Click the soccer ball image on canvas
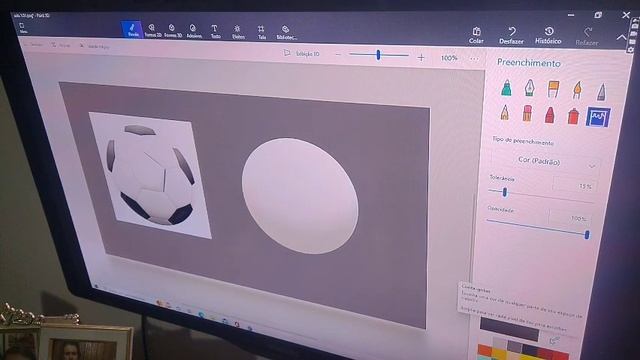The width and height of the screenshot is (640, 360). pos(150,175)
